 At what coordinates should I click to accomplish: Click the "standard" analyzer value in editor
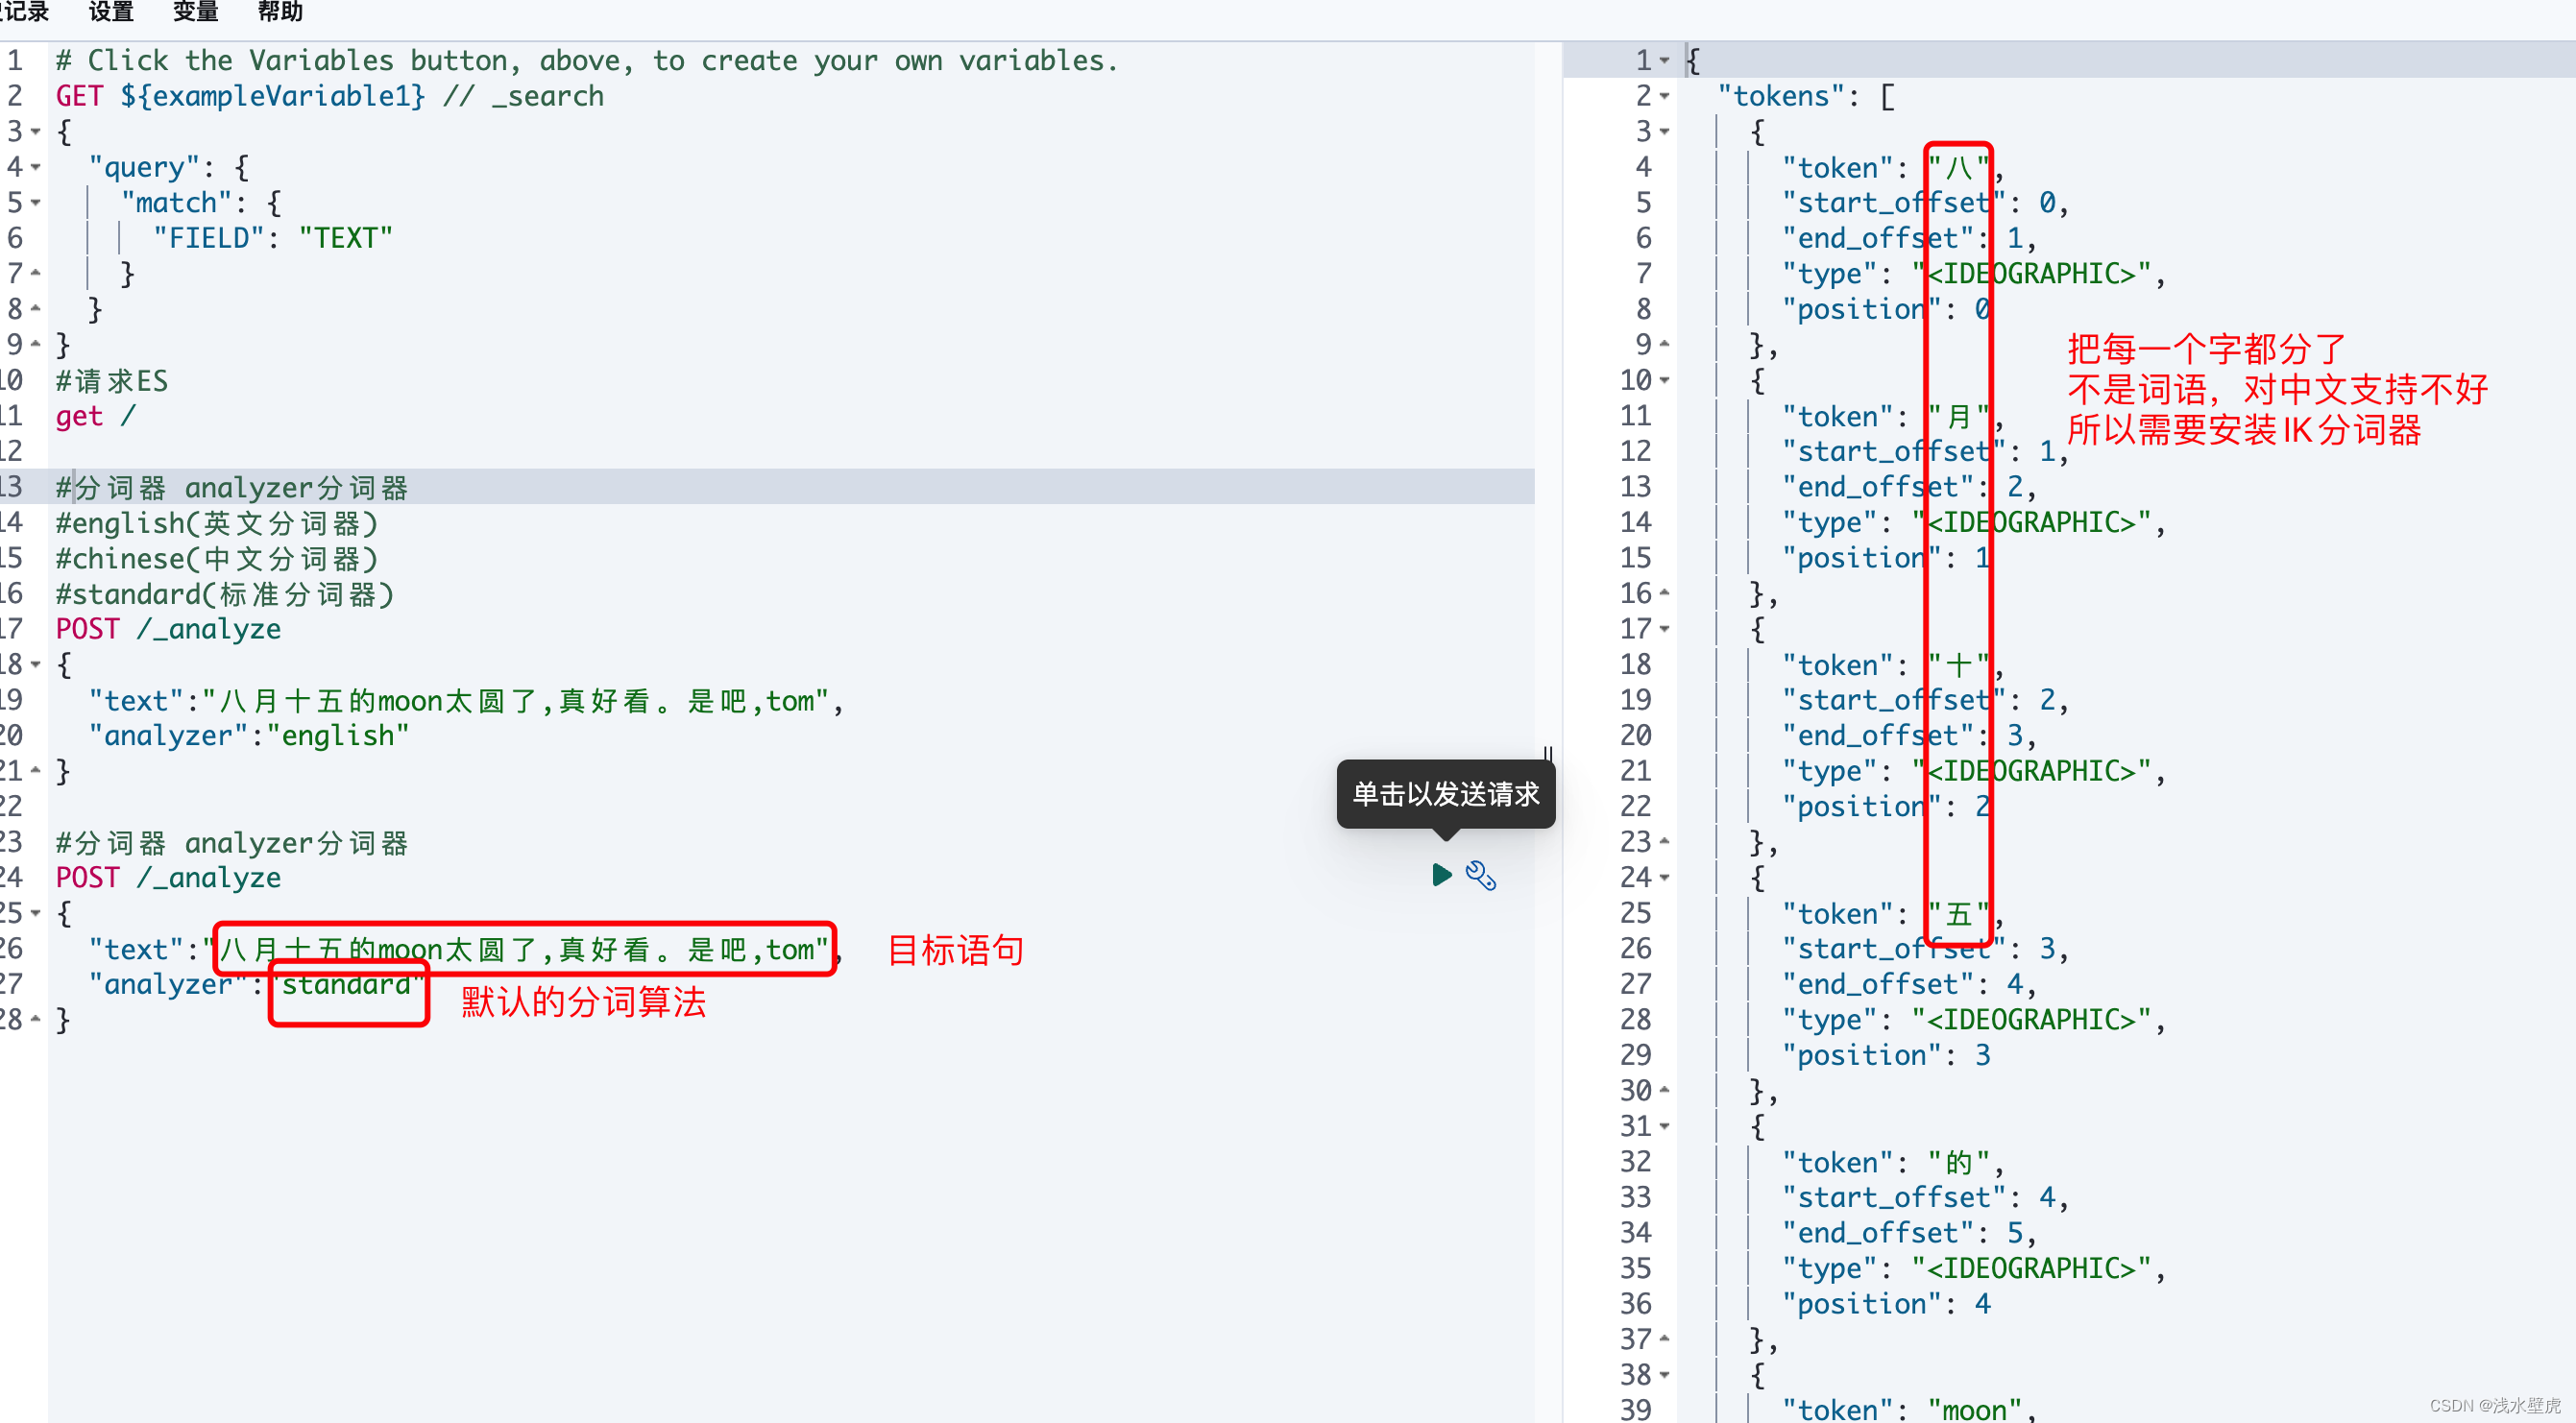point(346,985)
